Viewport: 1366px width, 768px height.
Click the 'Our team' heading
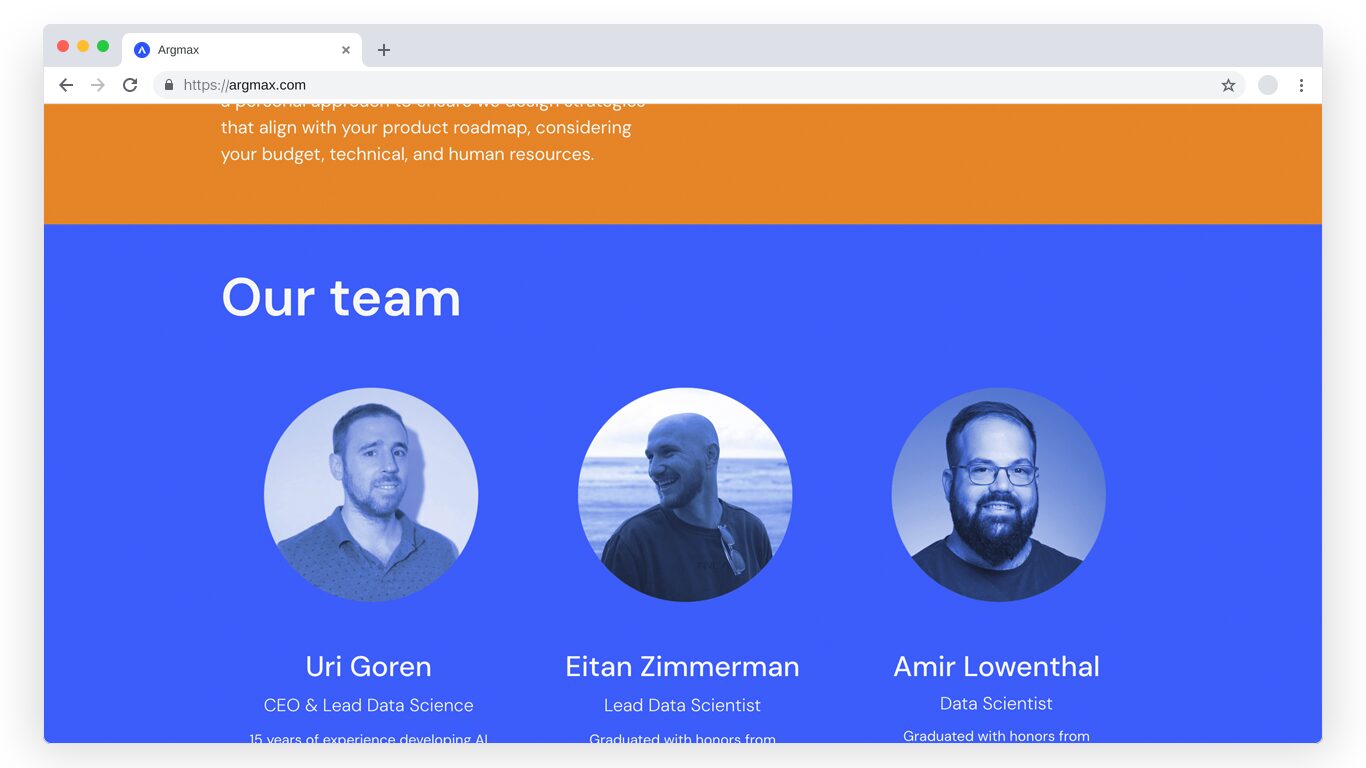[x=341, y=298]
